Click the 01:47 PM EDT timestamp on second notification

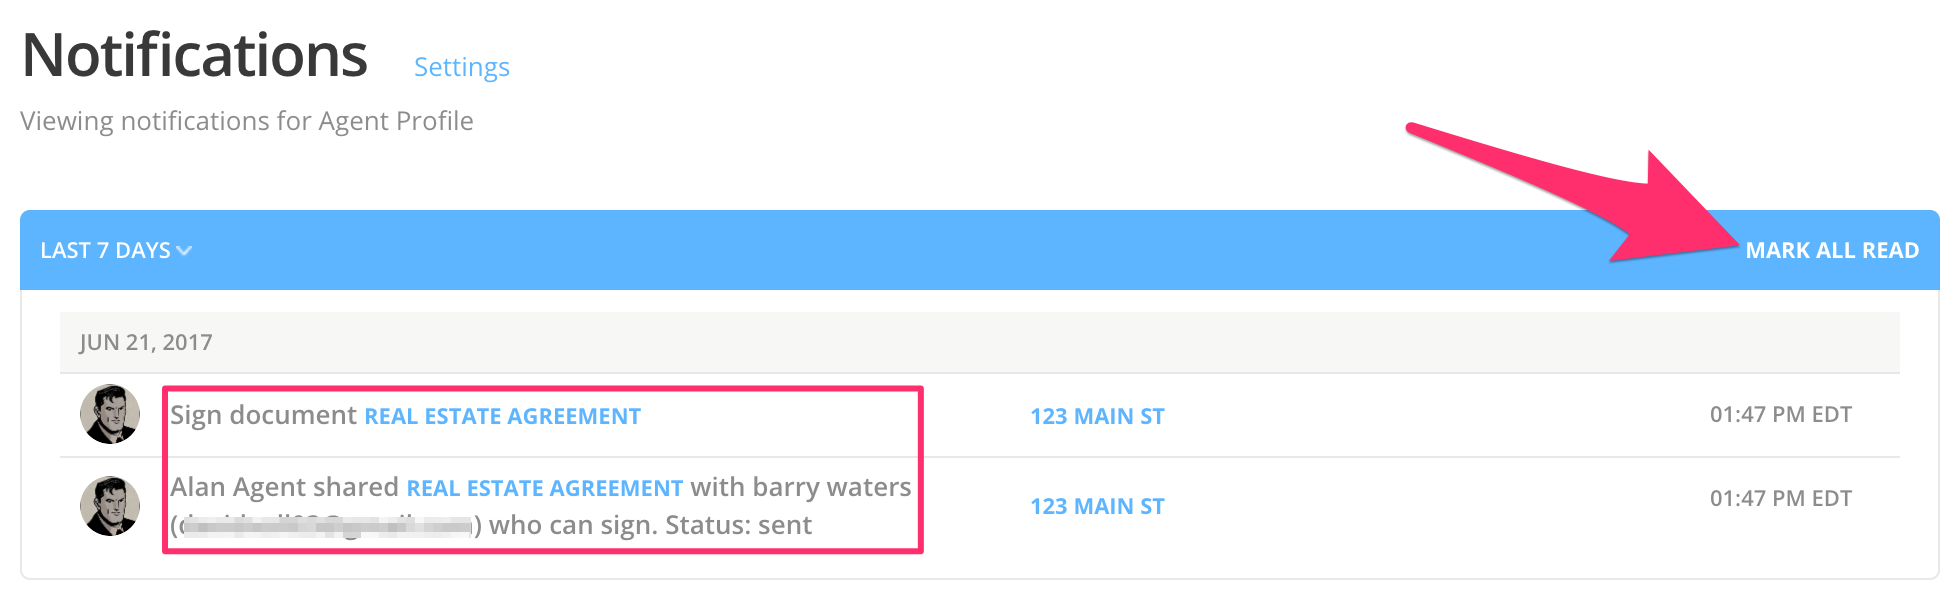(1781, 495)
